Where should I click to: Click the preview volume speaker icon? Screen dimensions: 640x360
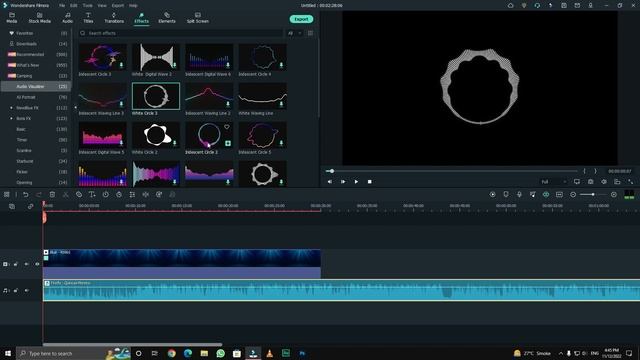604,182
